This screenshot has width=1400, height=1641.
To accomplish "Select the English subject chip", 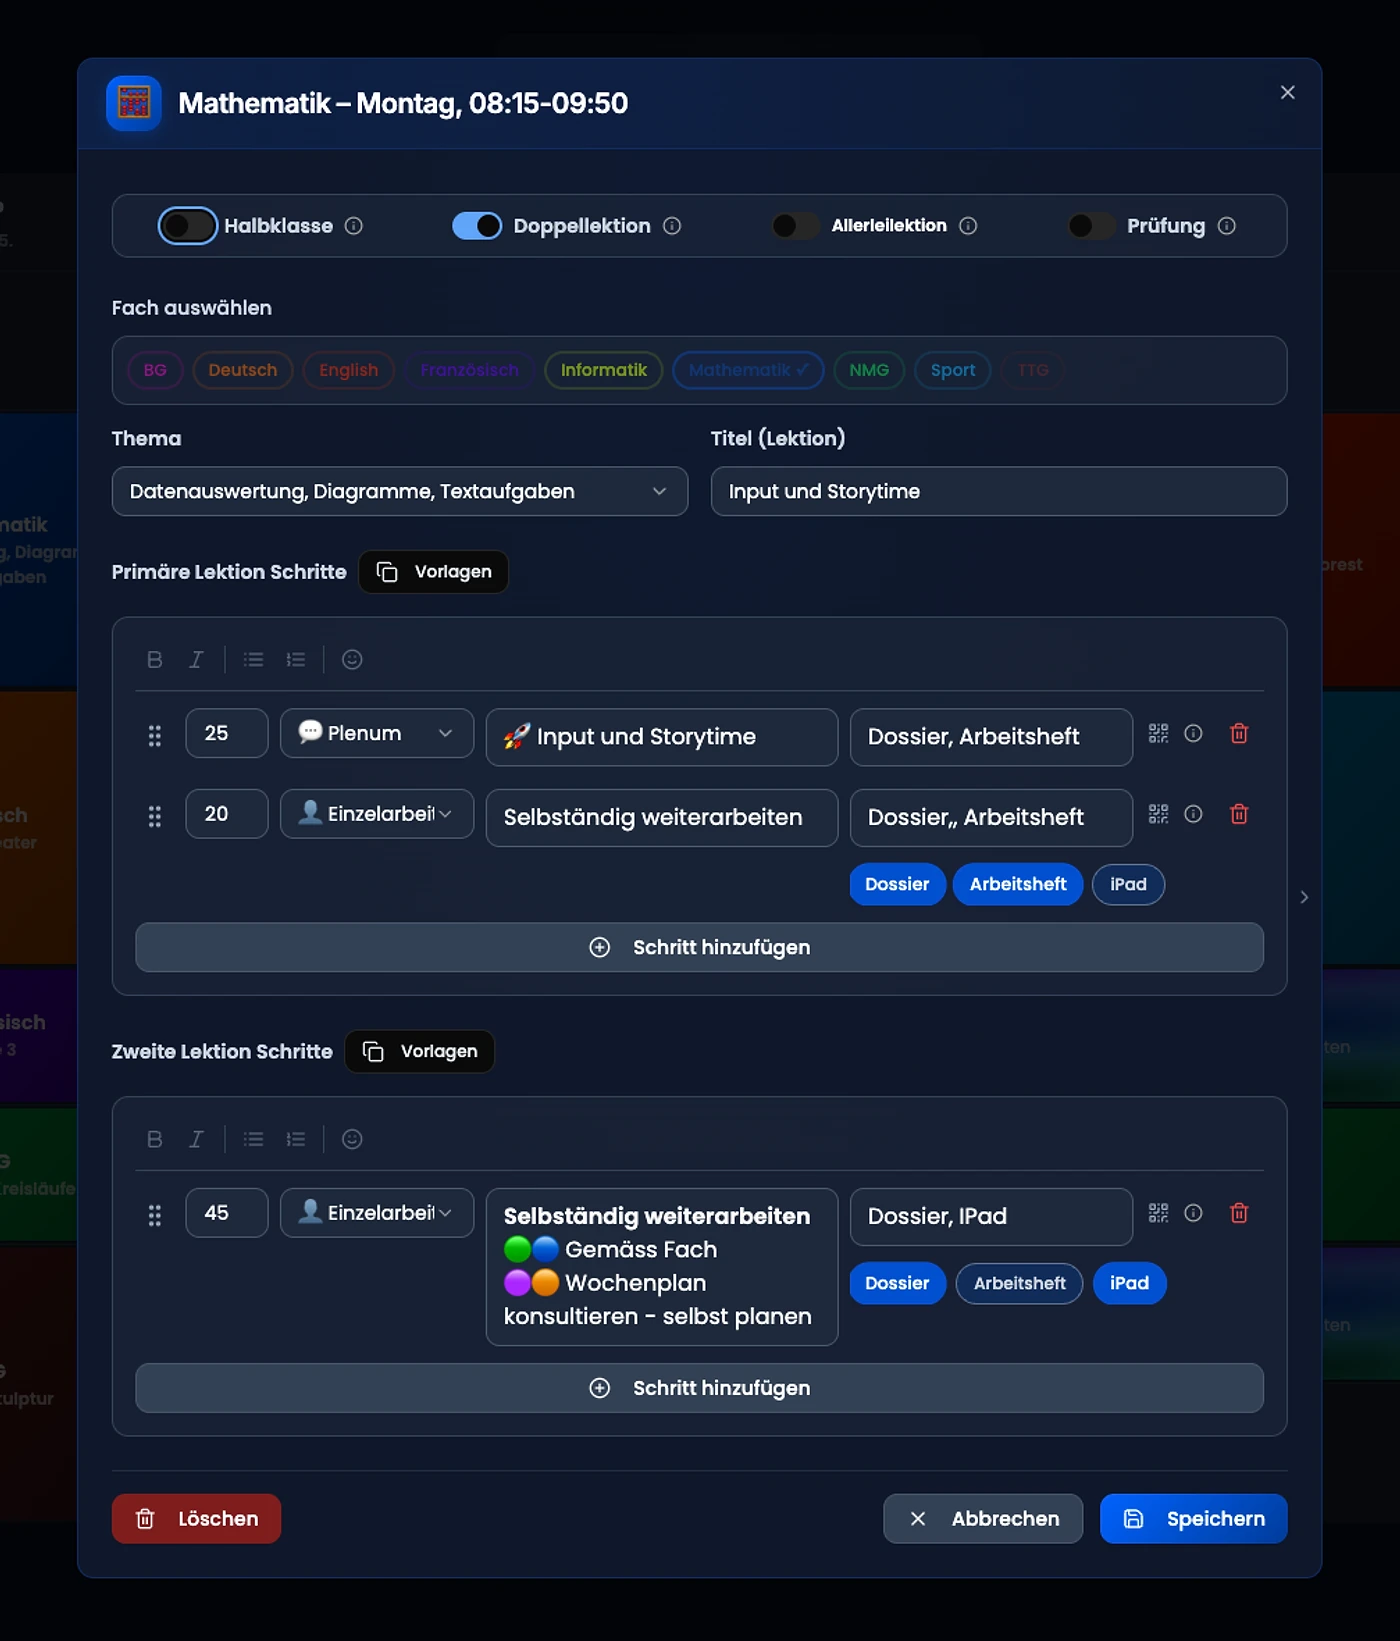I will point(349,370).
